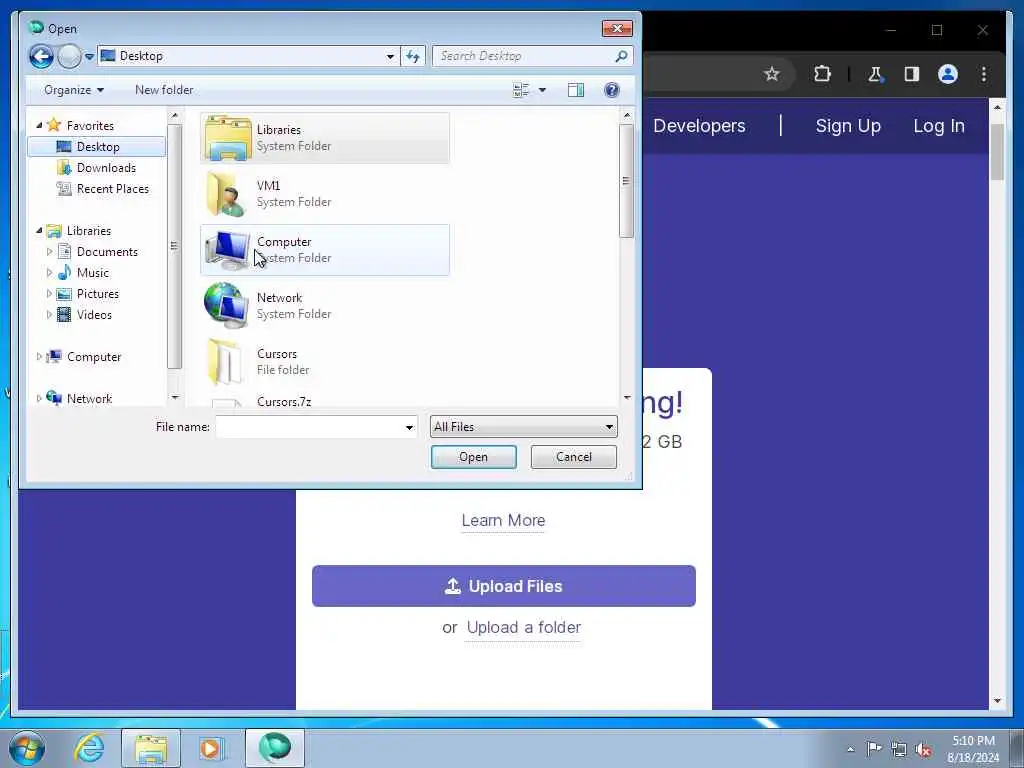Open the Windows Start button
Screen dimensions: 1024x768
[27, 748]
